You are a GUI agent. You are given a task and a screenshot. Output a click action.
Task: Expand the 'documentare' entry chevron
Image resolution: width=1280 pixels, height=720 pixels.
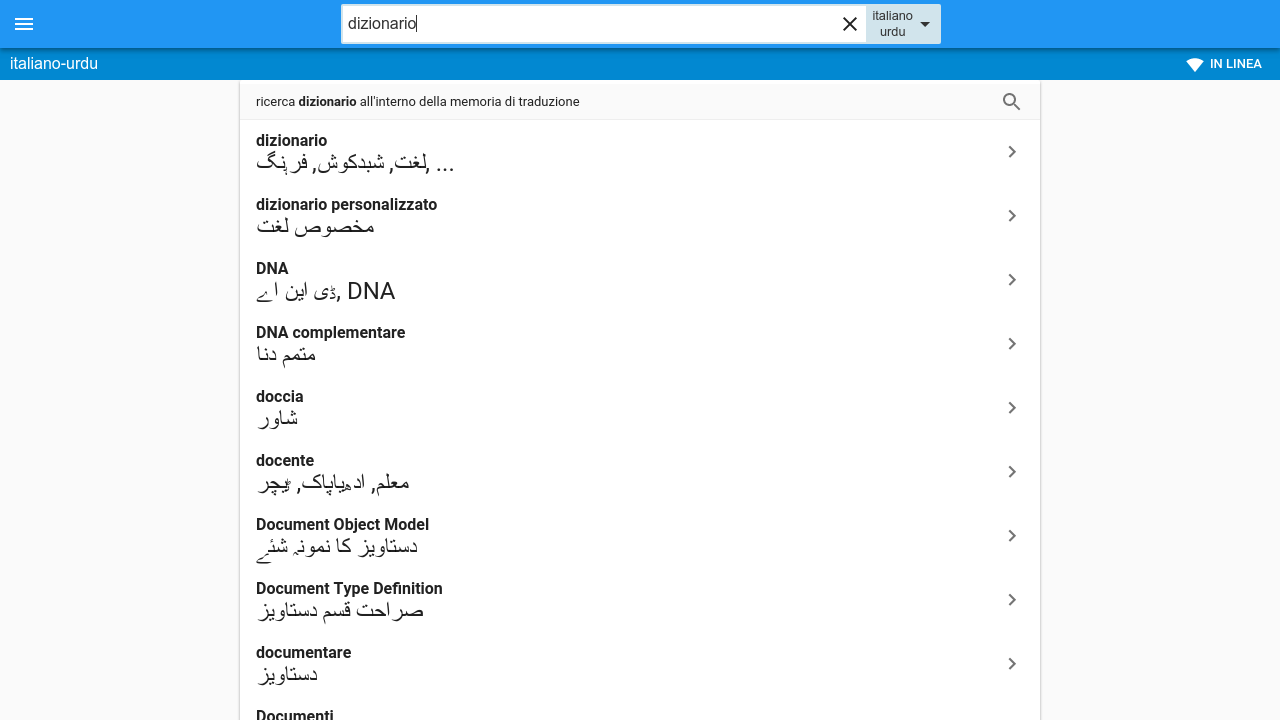[1012, 664]
